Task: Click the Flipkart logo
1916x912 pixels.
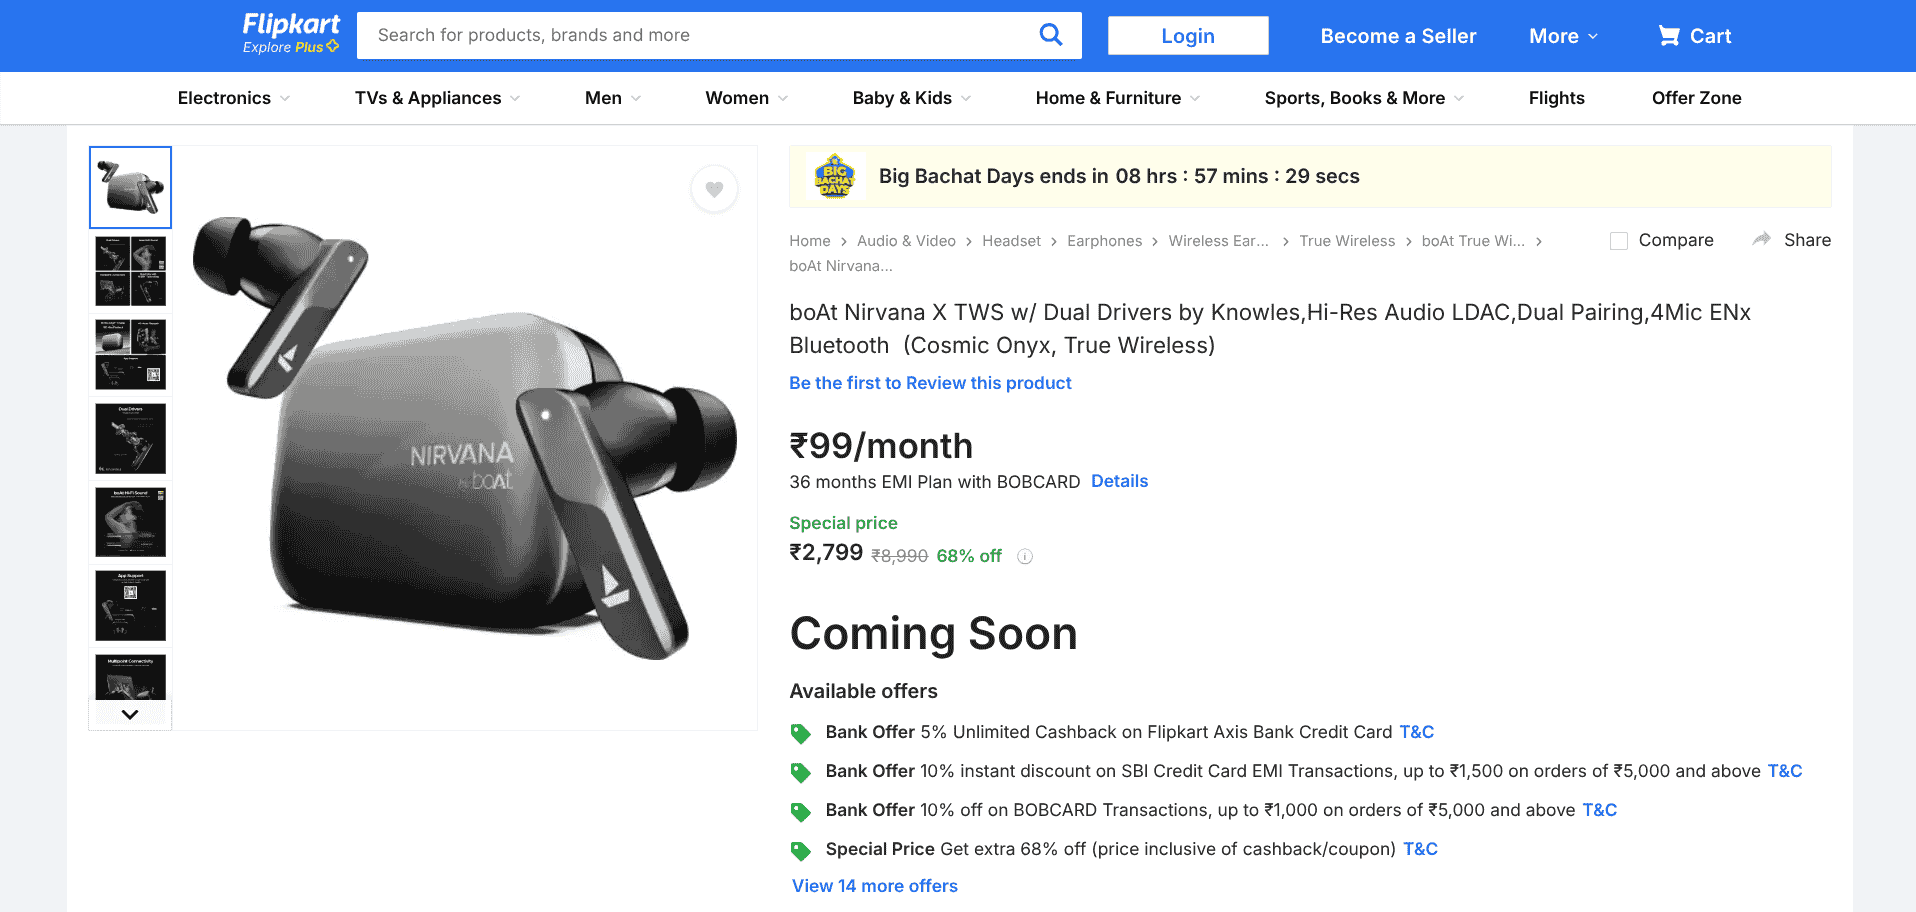Action: pos(290,26)
